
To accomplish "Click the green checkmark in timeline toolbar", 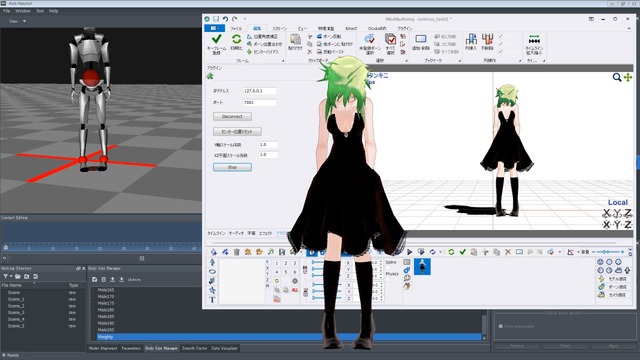I will 462,252.
